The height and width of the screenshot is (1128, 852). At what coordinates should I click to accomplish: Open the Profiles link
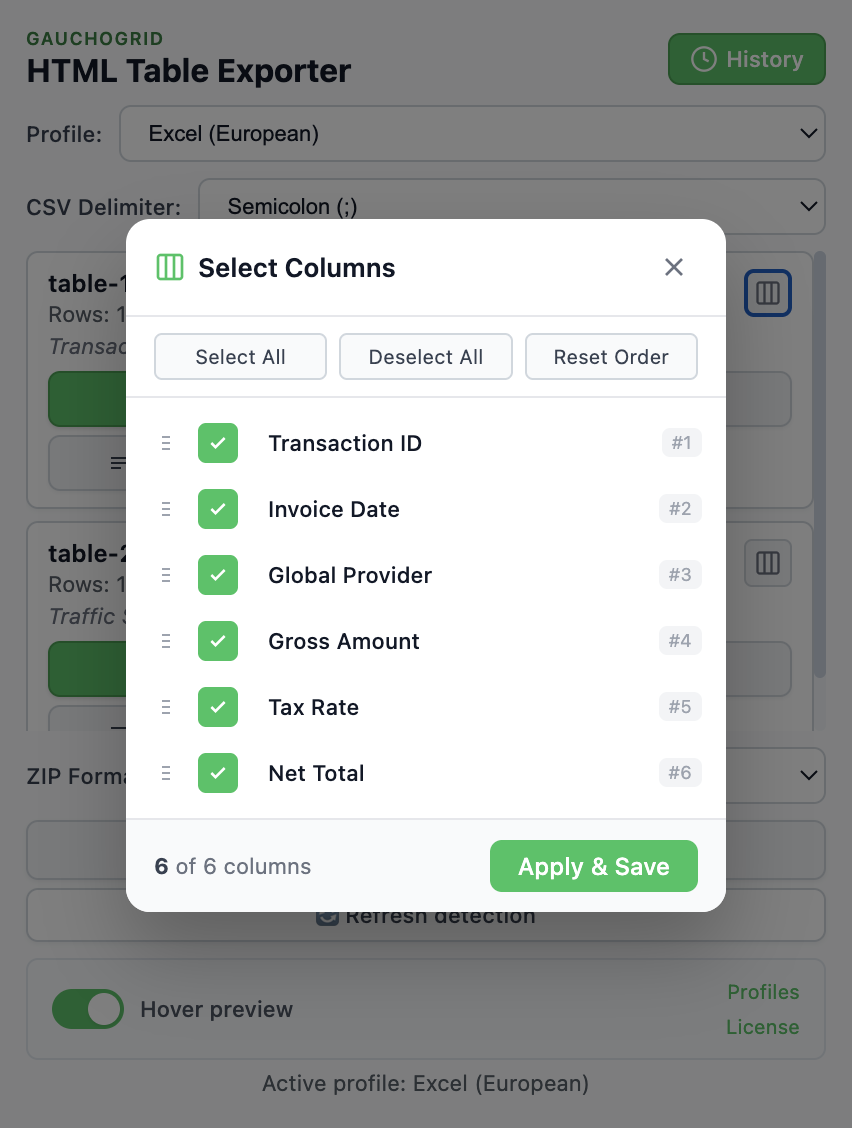pos(763,992)
